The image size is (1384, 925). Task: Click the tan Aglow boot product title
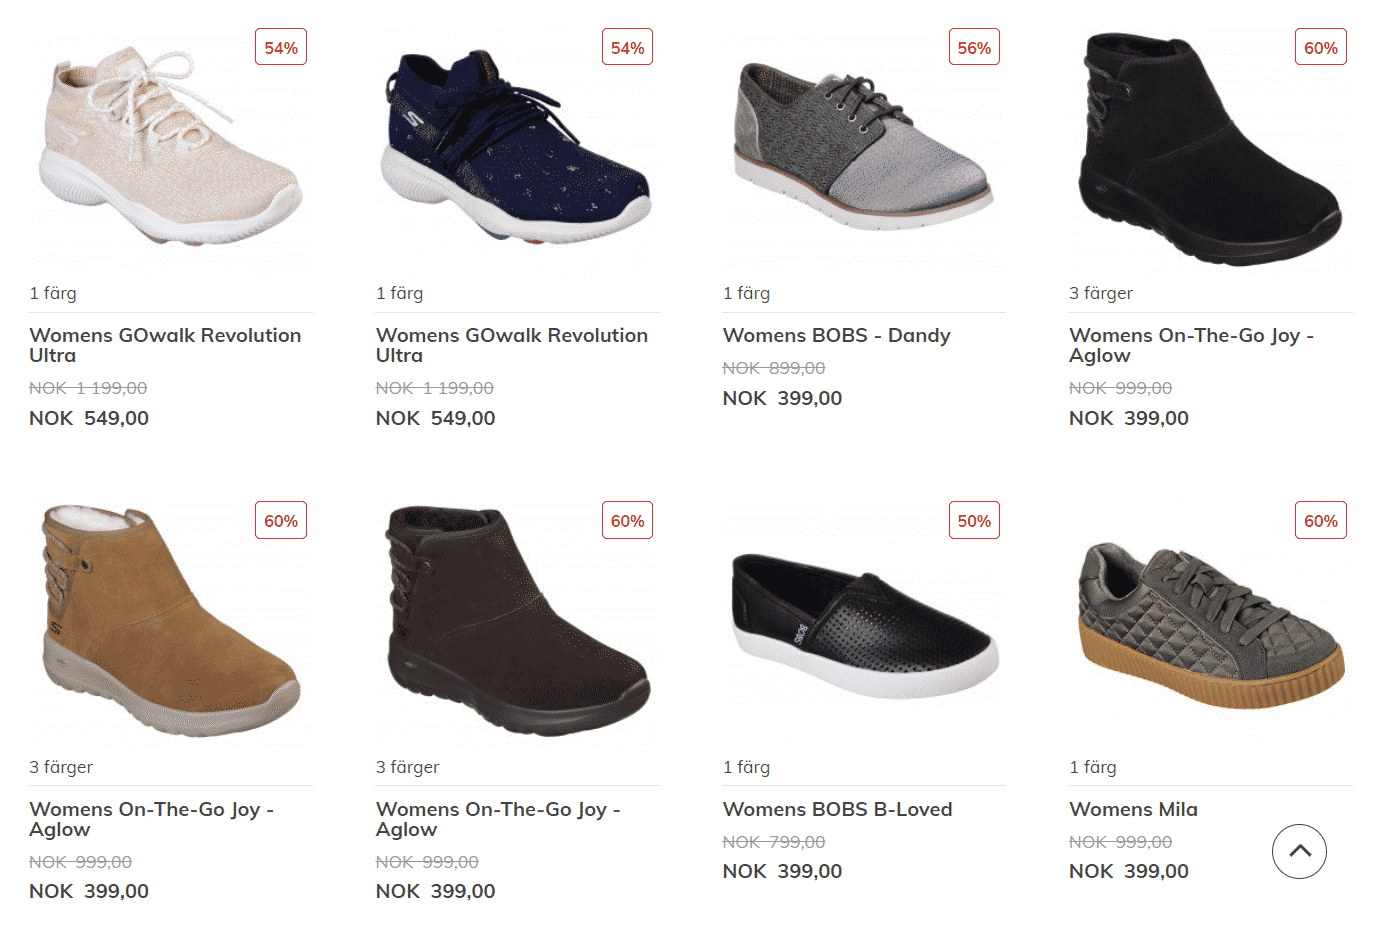click(x=151, y=819)
